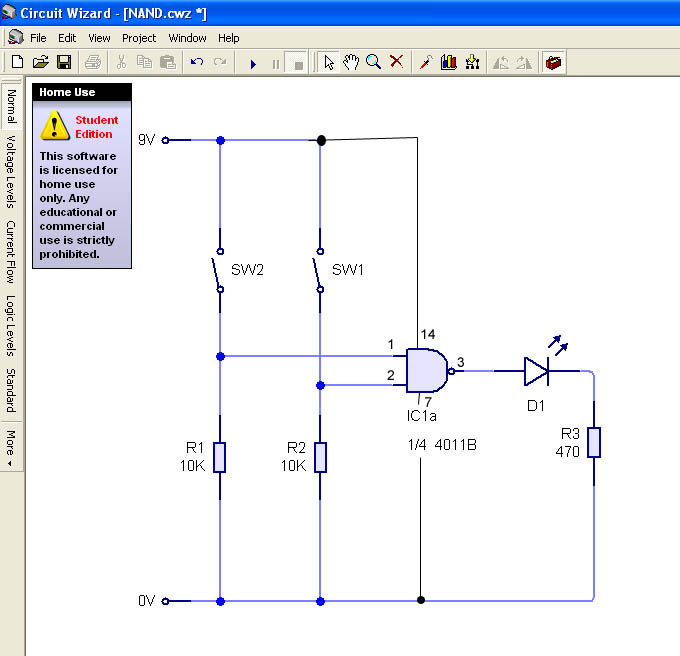Select the probe tool
This screenshot has height=656, width=680.
[x=426, y=62]
